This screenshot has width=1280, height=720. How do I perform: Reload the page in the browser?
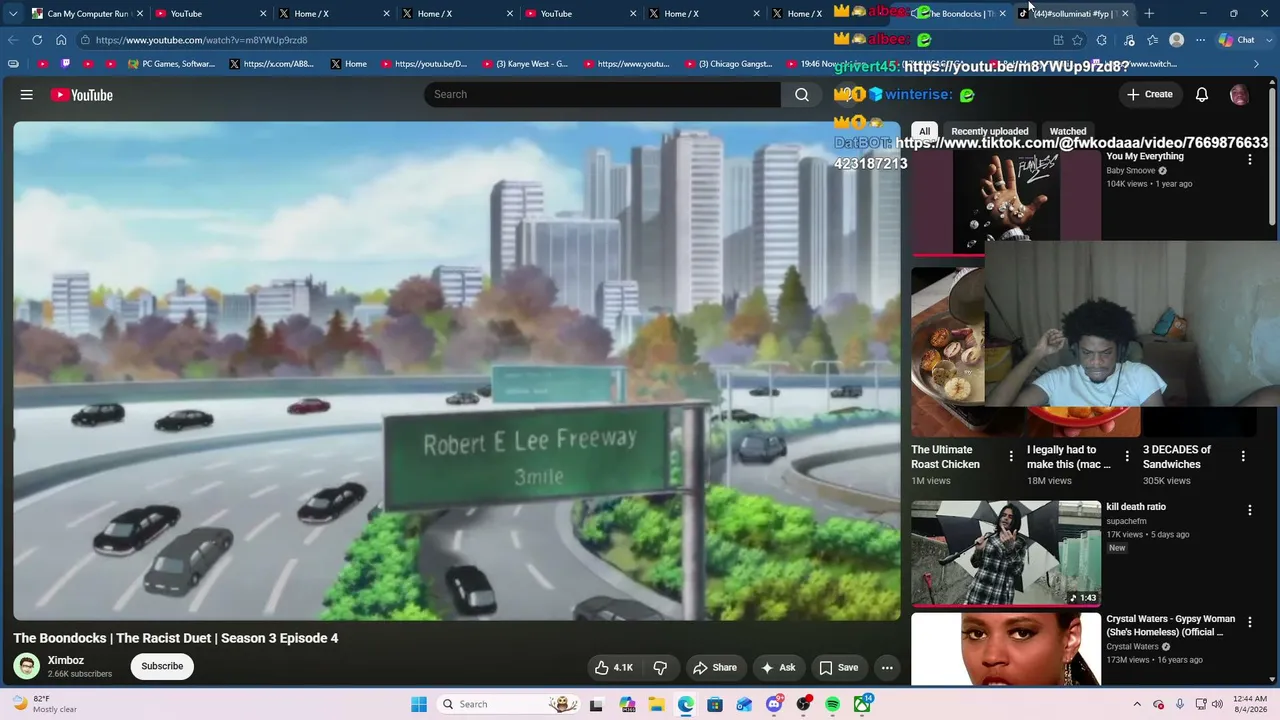tap(37, 40)
